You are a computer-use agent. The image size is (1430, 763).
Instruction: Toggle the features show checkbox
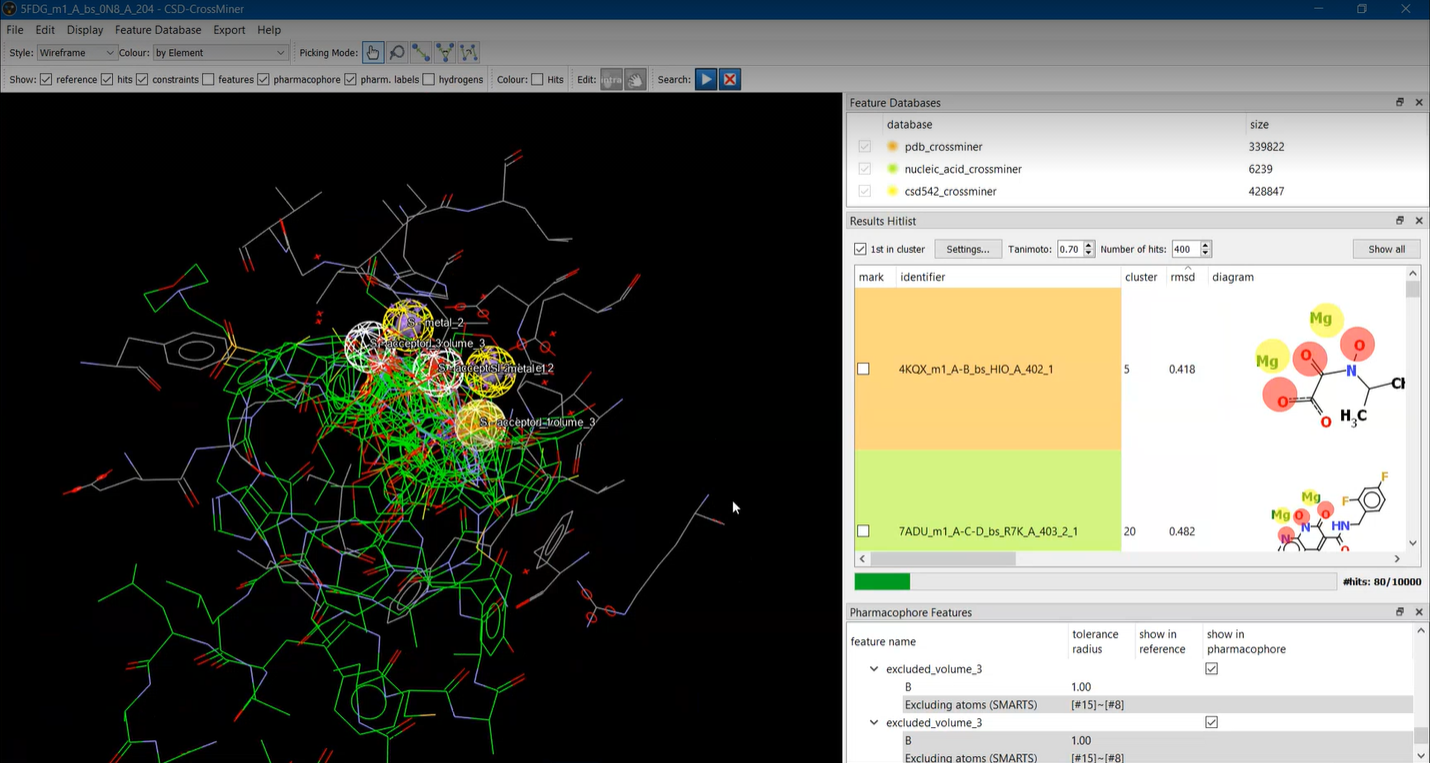coord(208,79)
